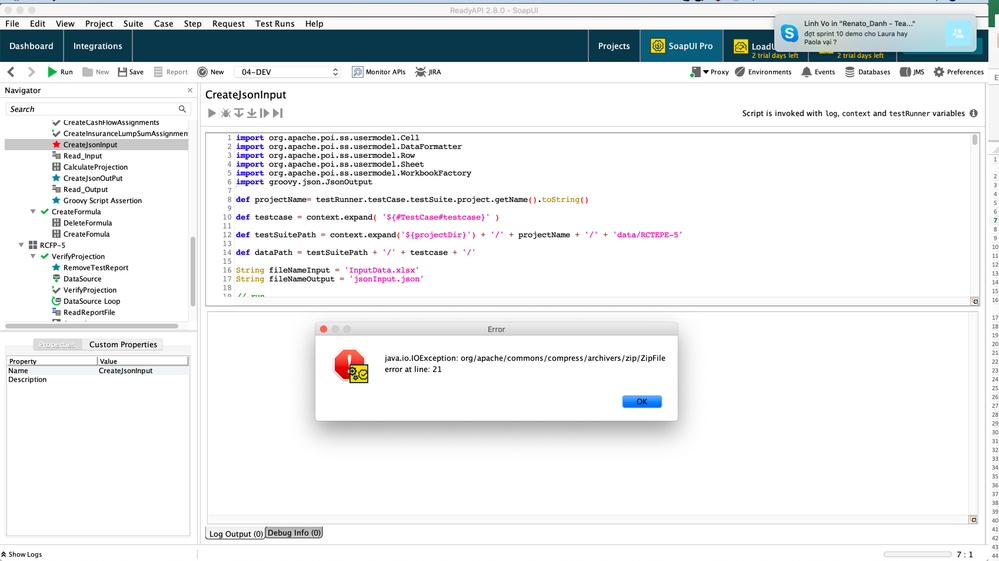Click OK in the Error dialog
Screen dimensions: 999x561
pyautogui.click(x=641, y=402)
